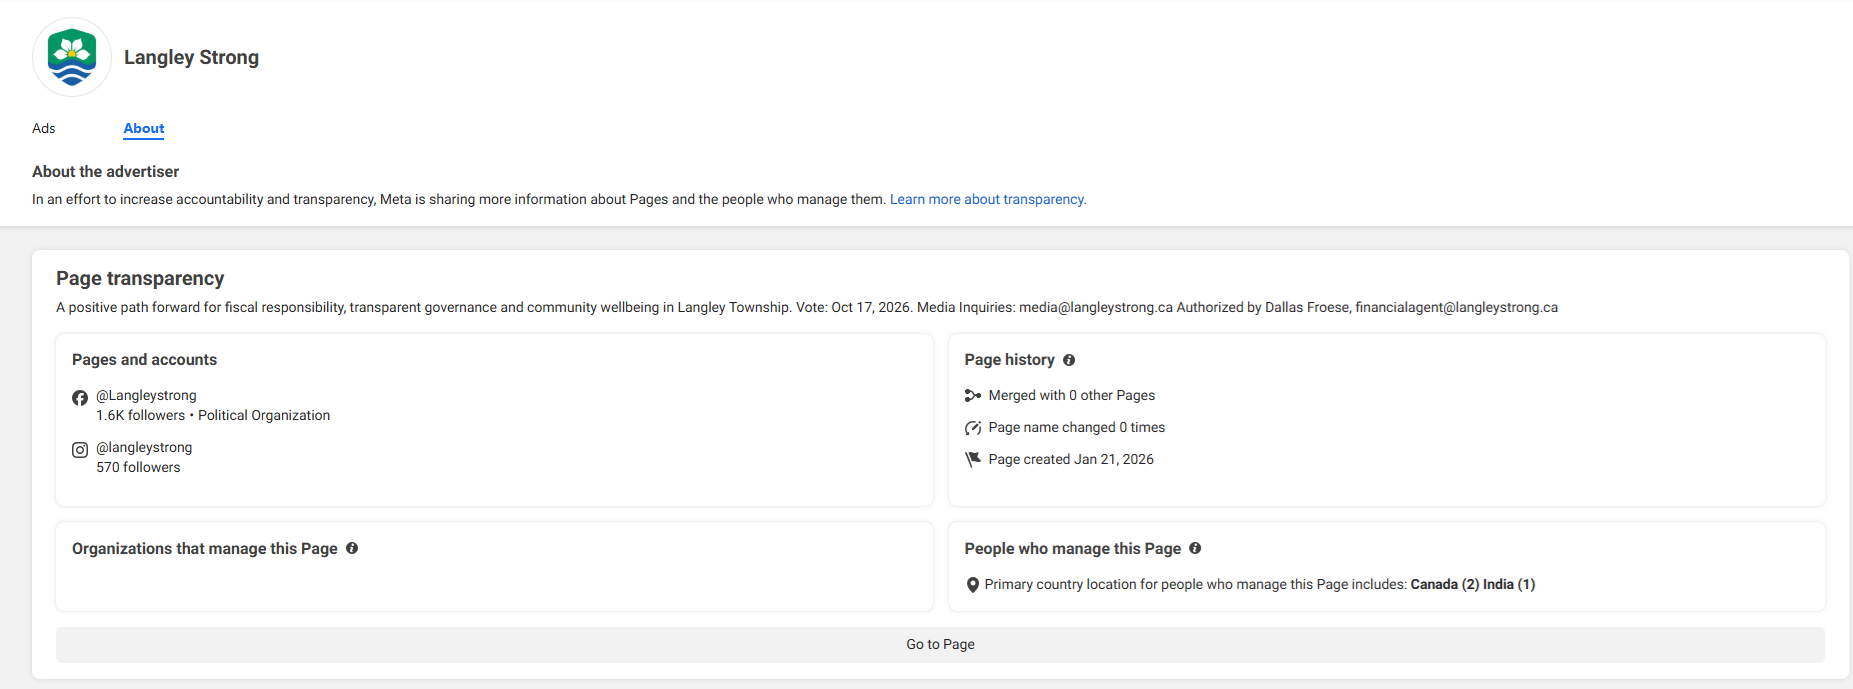Click 'Merged with 0 other Pages' text
Viewport: 1853px width, 689px height.
[x=1072, y=395]
